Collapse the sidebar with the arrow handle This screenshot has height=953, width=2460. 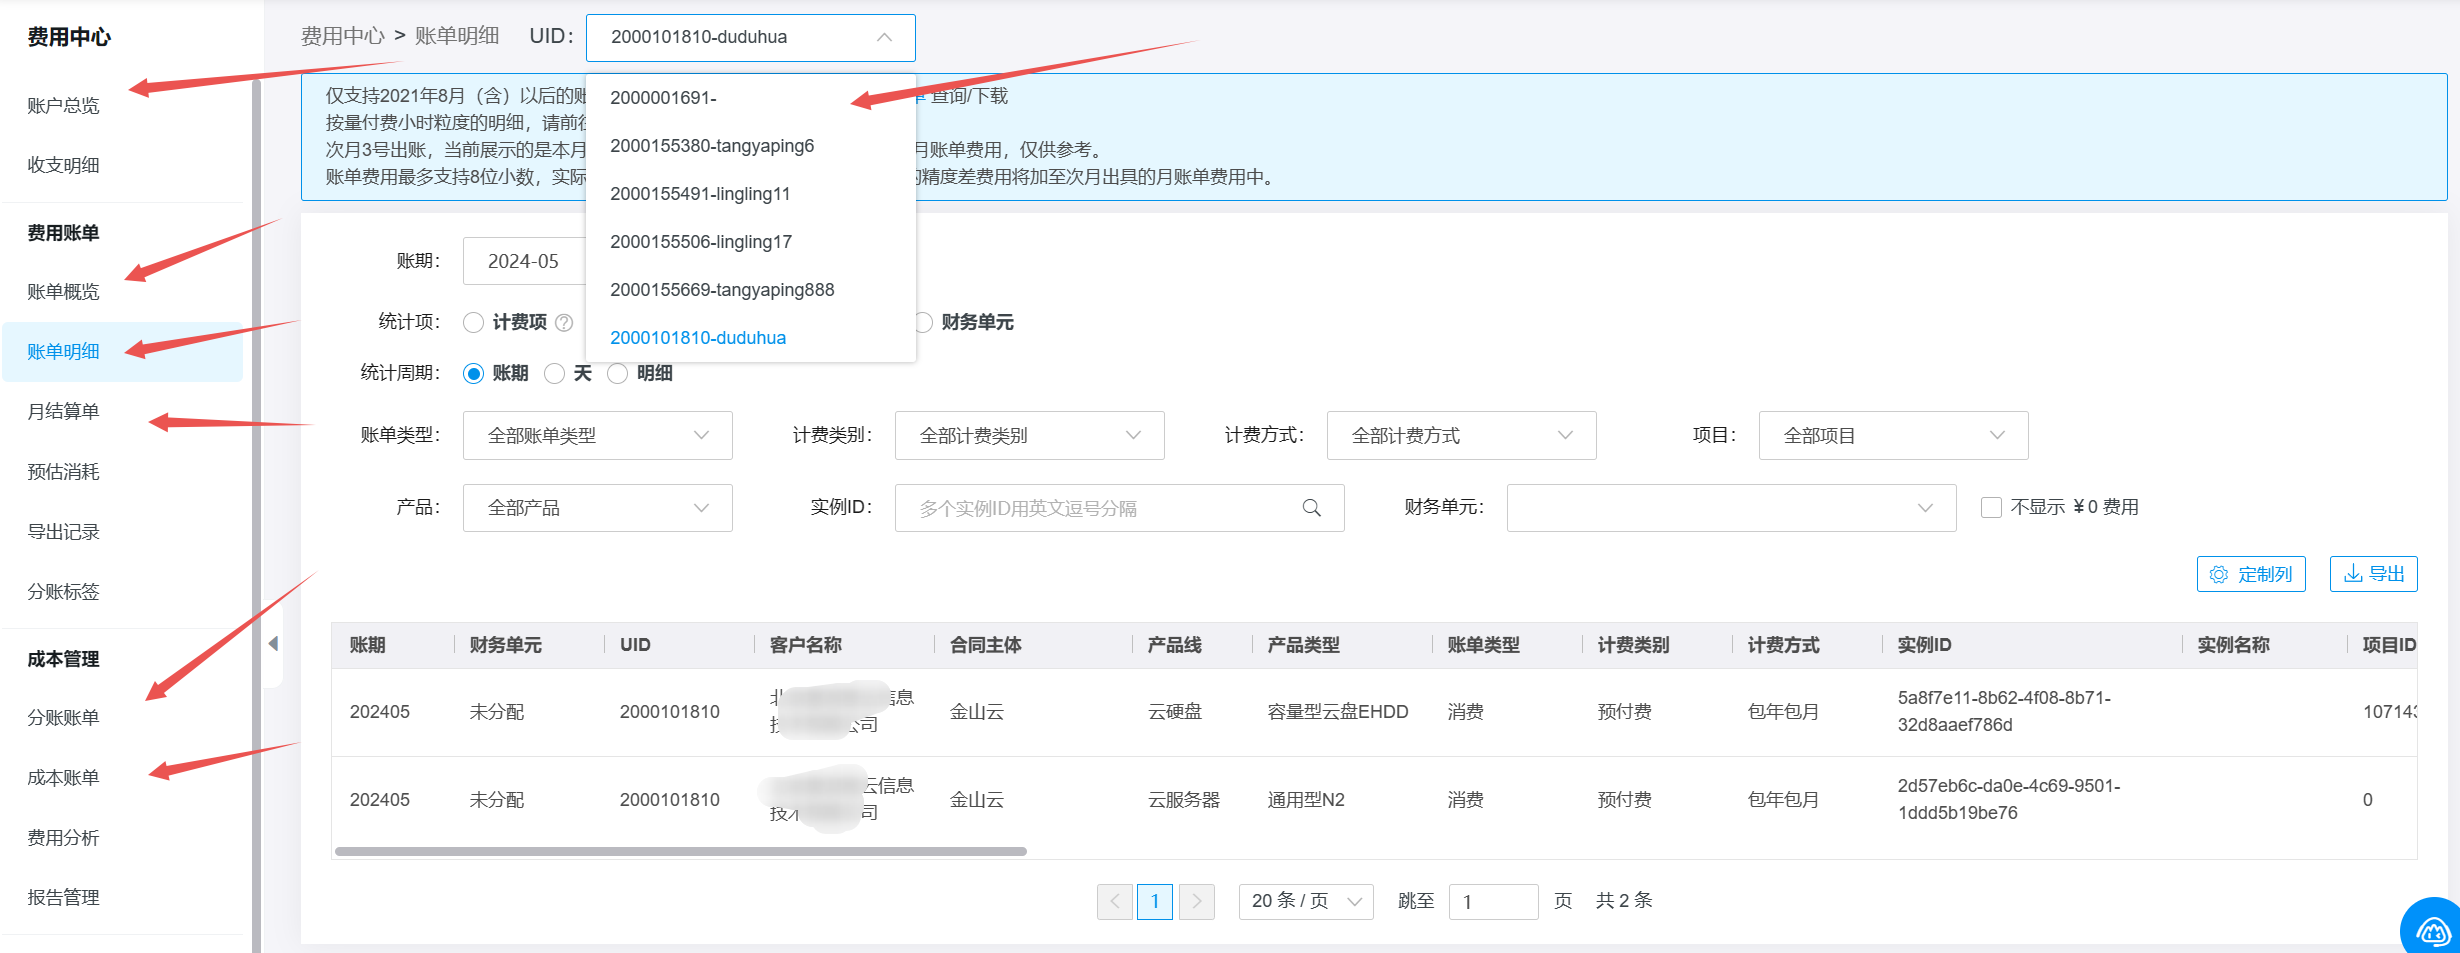coord(273,644)
